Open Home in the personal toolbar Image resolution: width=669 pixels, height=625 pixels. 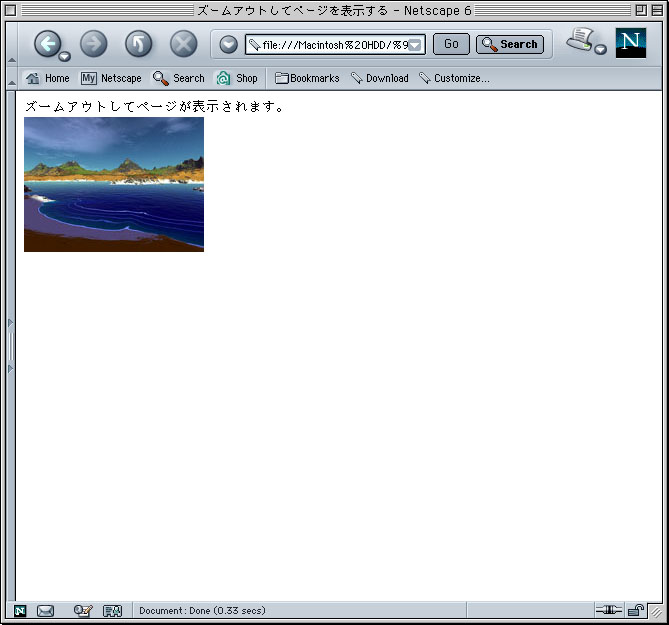[47, 78]
